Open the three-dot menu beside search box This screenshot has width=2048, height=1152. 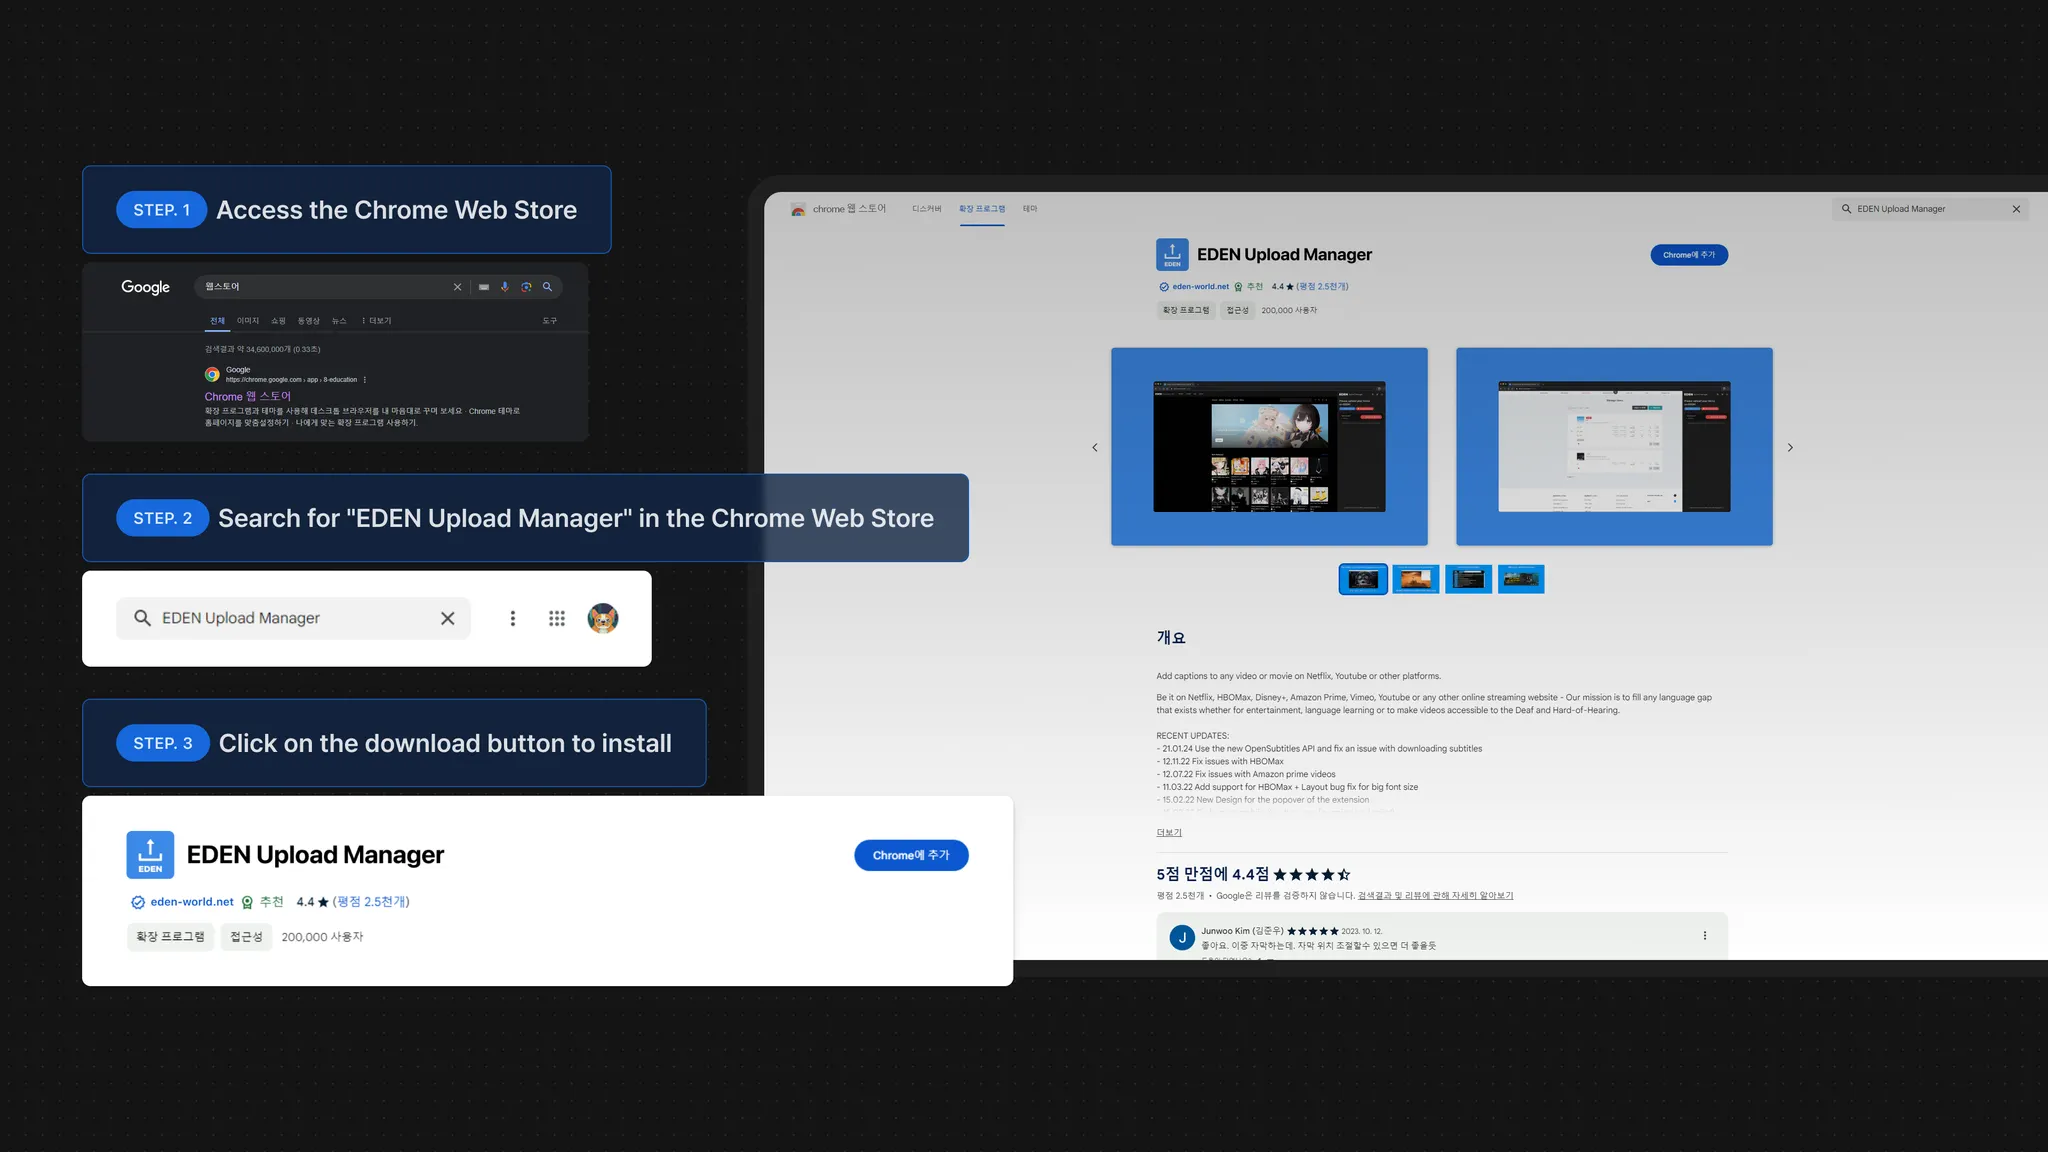[513, 618]
